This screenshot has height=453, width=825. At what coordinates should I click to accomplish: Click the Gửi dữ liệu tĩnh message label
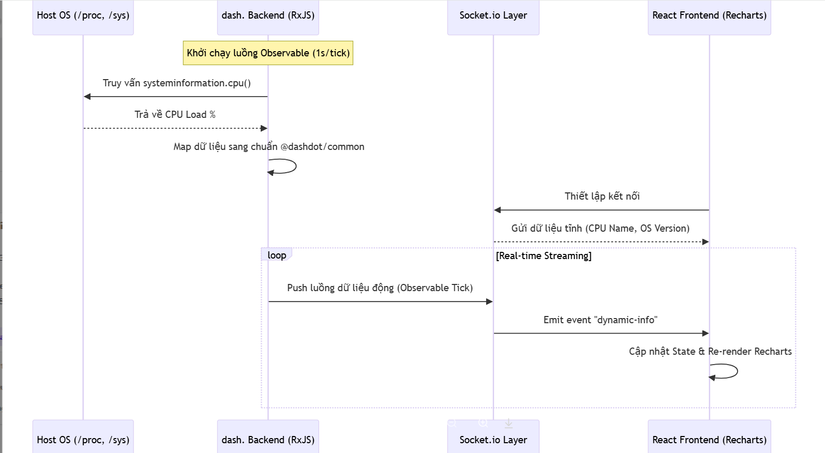coord(601,228)
